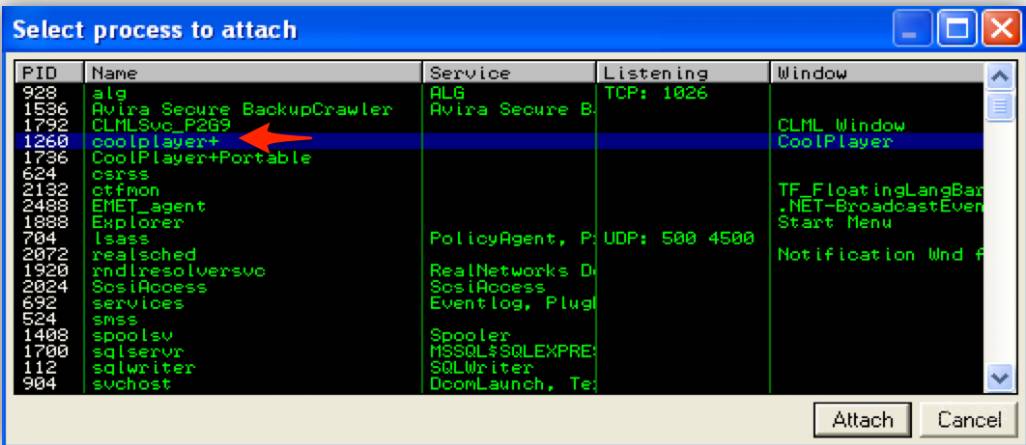
Task: Click the vertical scrollbar thumb
Action: (999, 107)
